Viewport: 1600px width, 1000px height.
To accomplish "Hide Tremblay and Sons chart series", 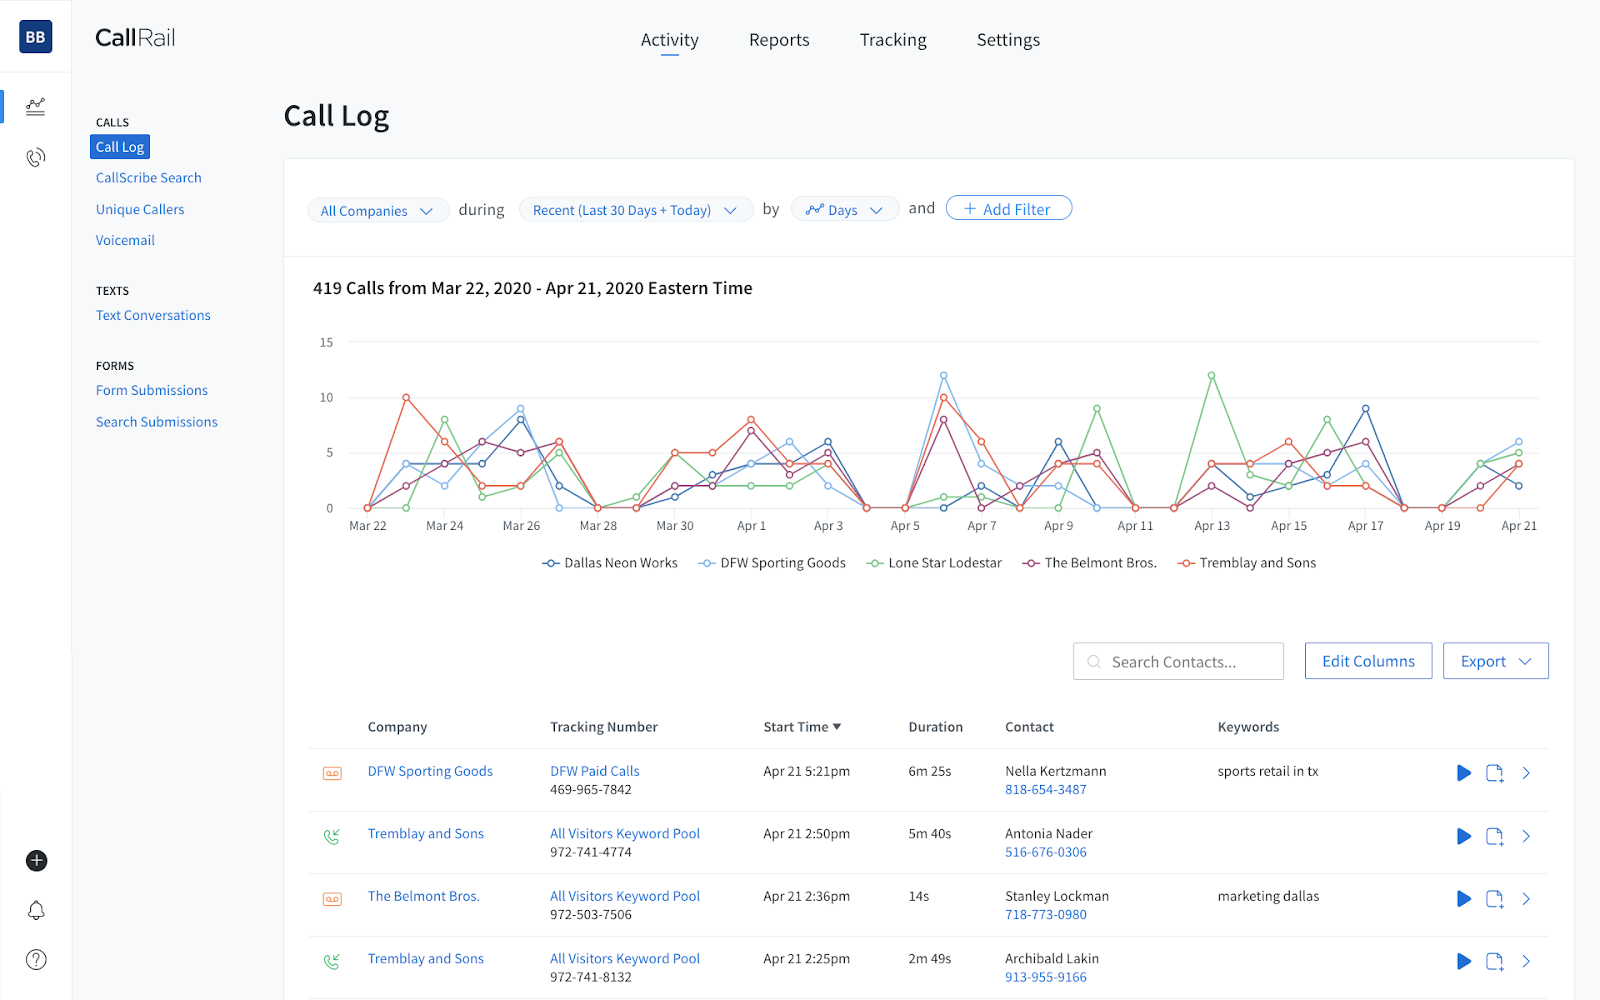I will 1247,563.
